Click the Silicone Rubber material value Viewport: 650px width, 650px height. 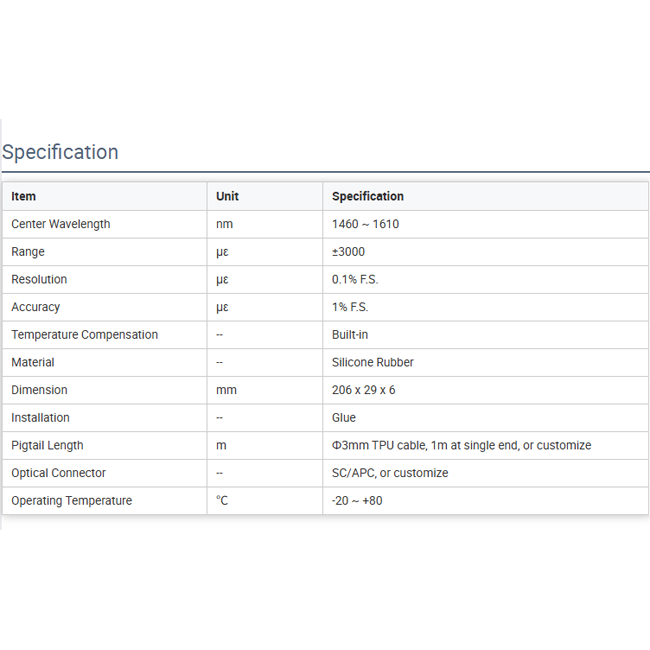tap(373, 362)
